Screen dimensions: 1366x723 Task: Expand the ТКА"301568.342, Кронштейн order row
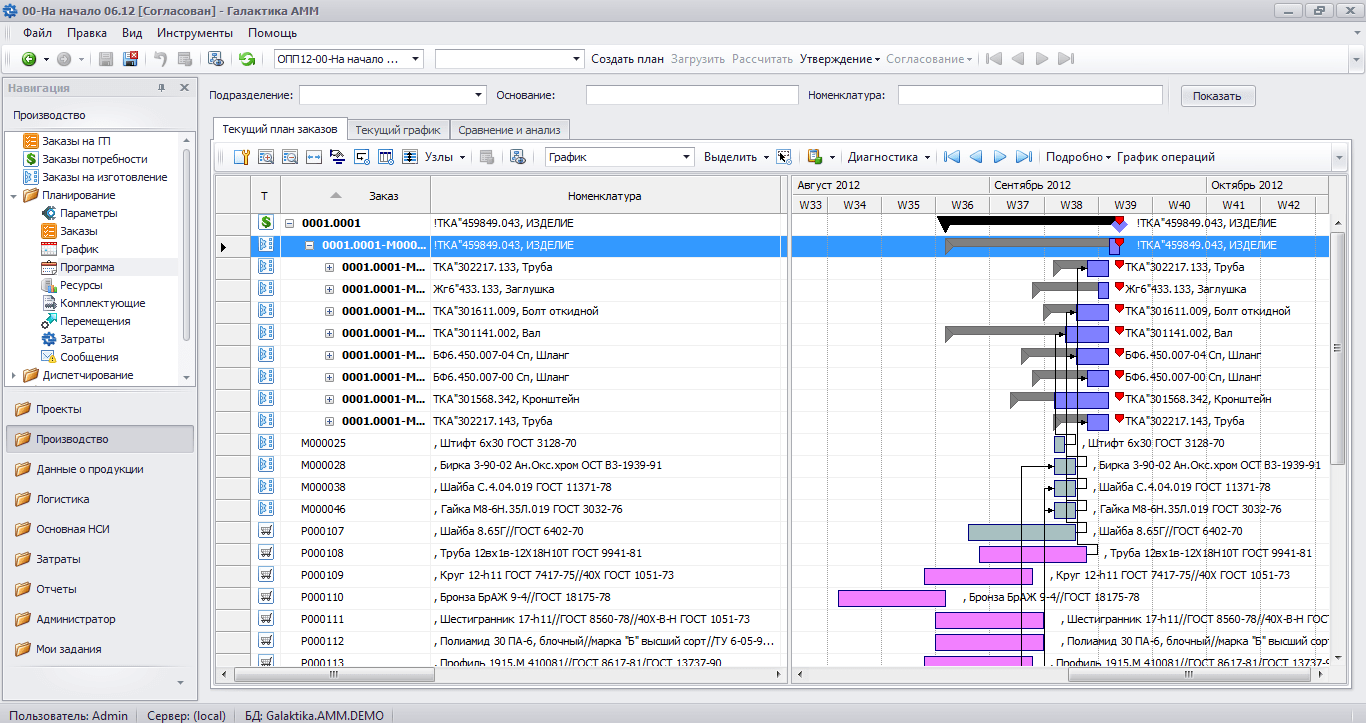[330, 399]
